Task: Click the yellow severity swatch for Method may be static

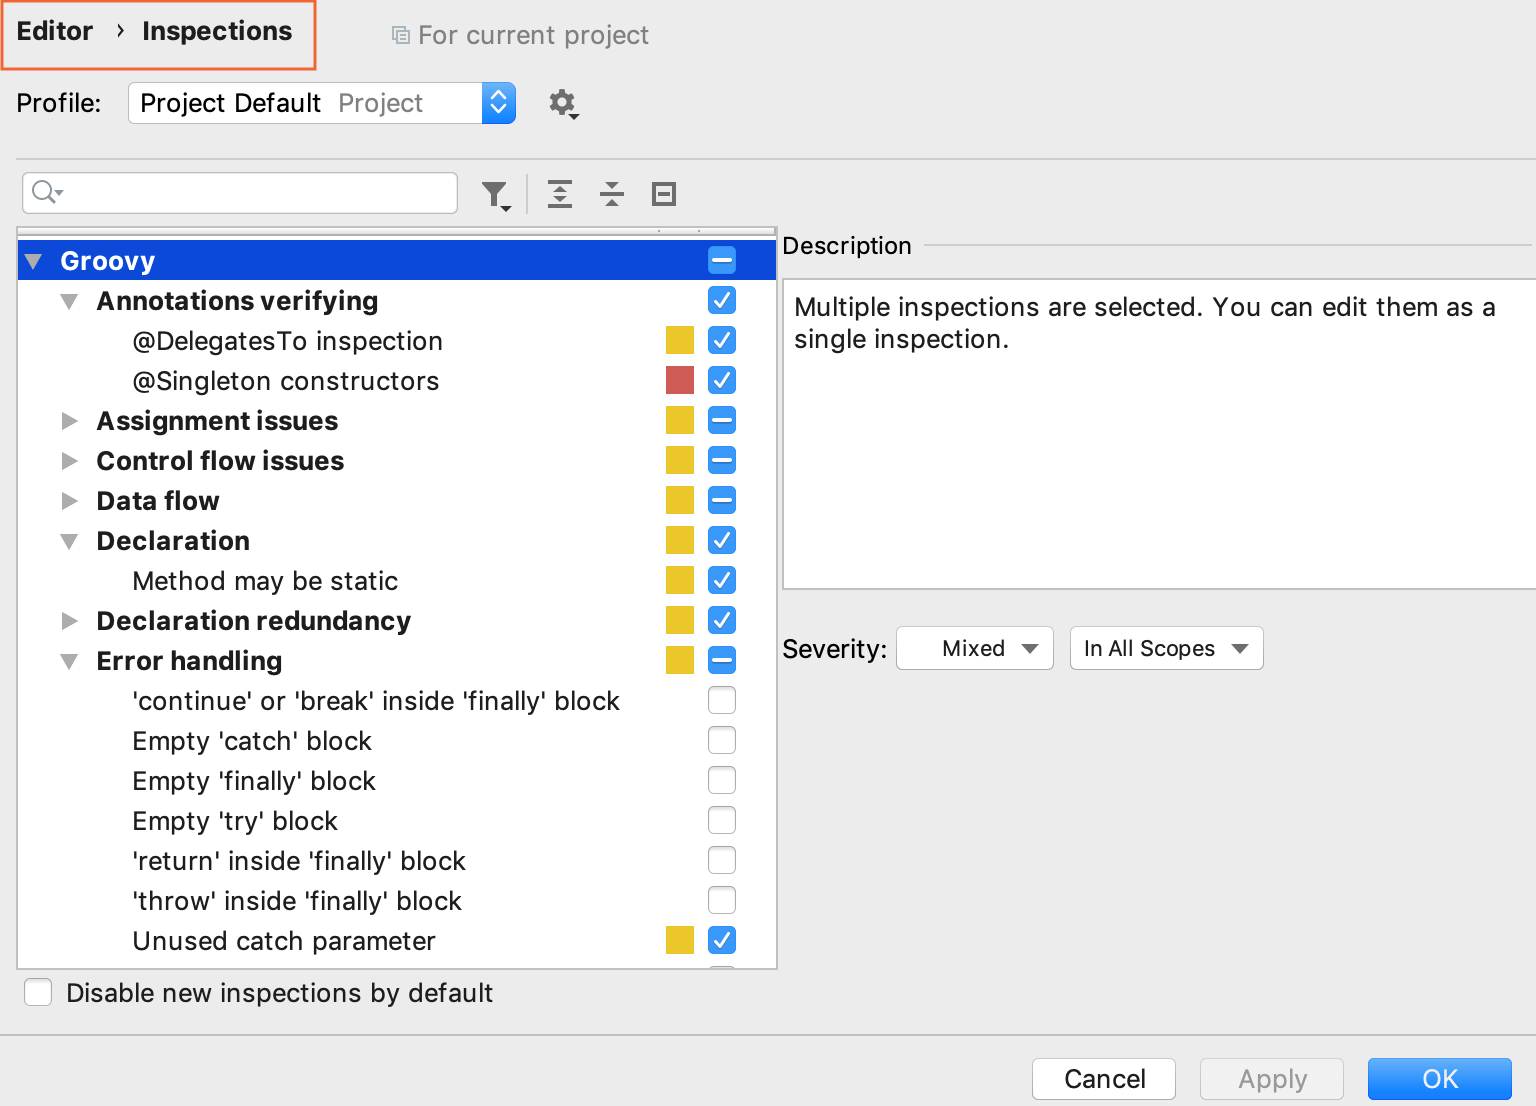Action: (679, 580)
